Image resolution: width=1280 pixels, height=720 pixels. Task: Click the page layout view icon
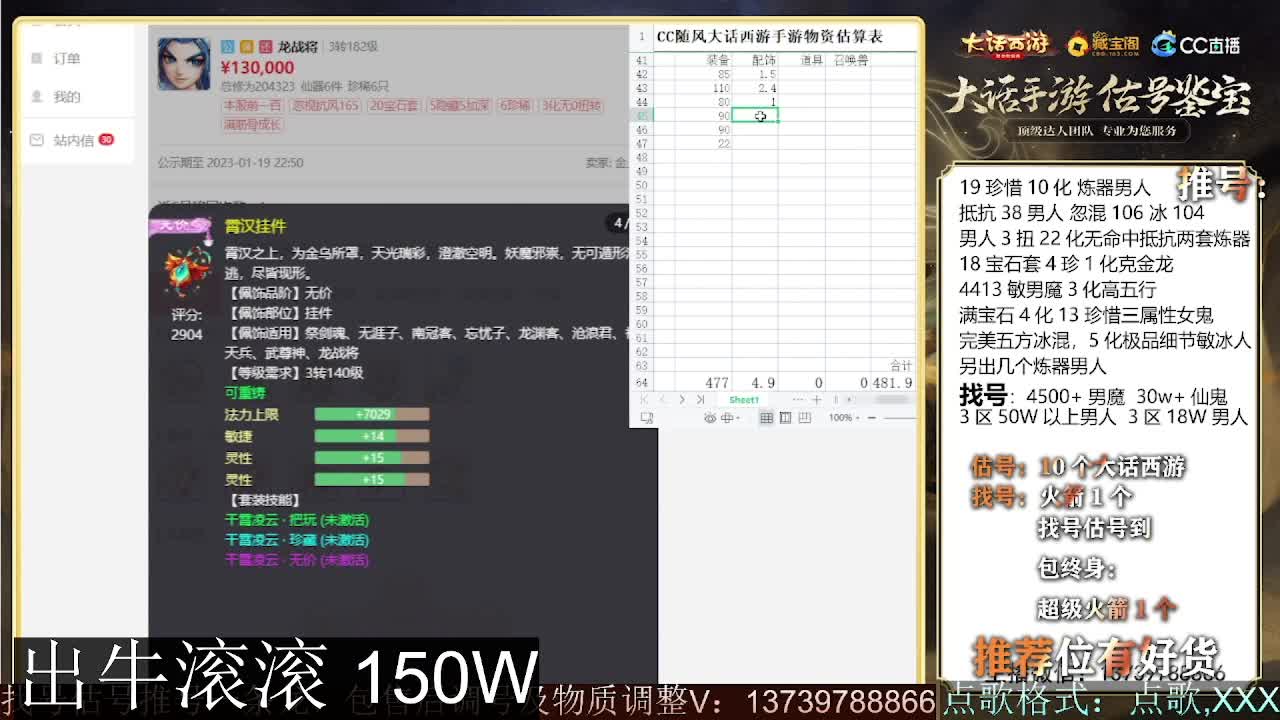tap(786, 418)
